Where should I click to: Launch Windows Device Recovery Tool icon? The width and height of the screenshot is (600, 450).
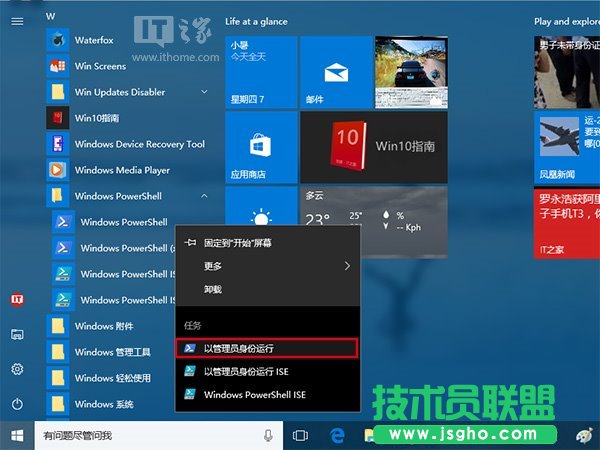58,144
